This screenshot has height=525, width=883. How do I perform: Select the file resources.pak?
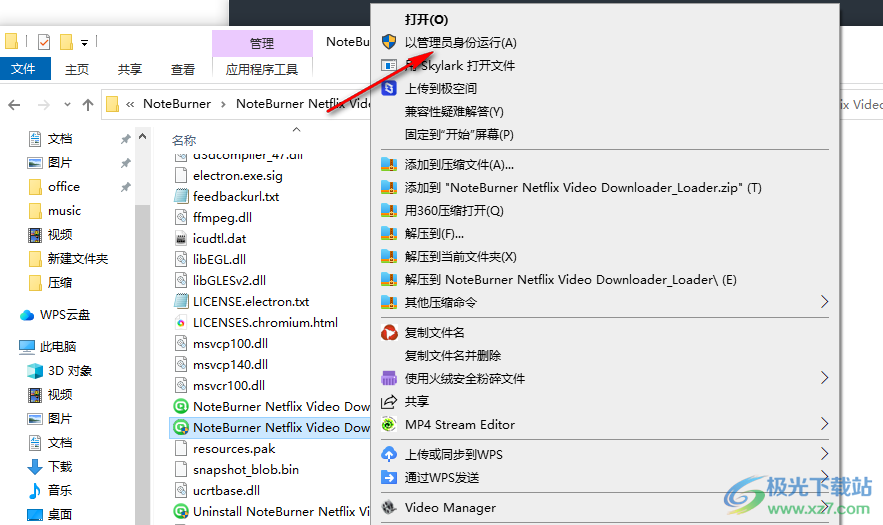coord(234,449)
